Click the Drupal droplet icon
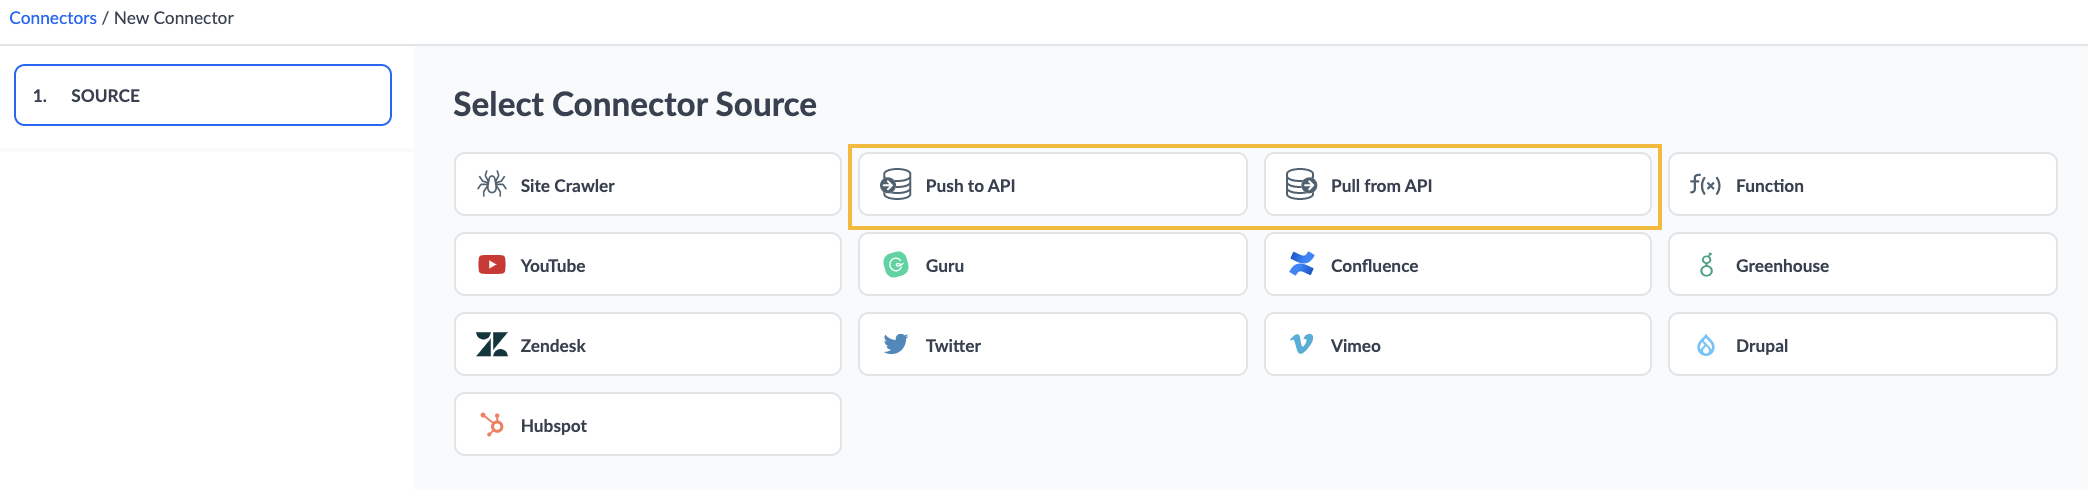The height and width of the screenshot is (490, 2088). click(1706, 344)
